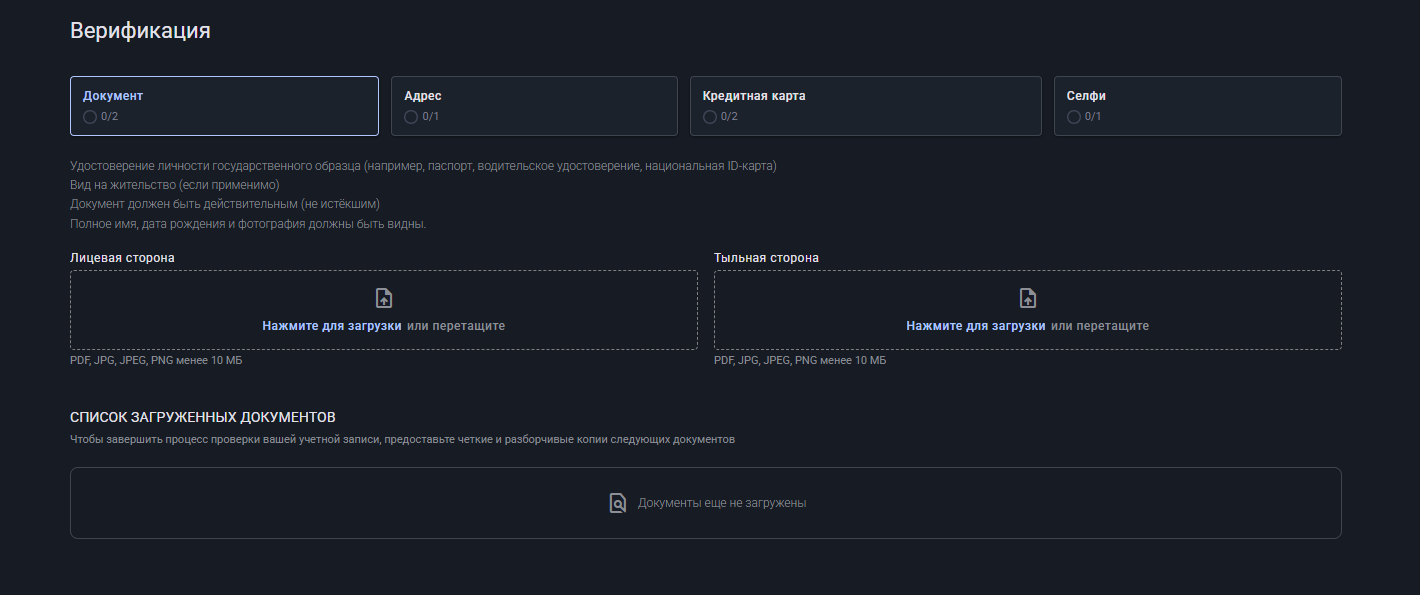The image size is (1420, 595).
Task: Click the upload icon under Лицевая сторона
Action: (384, 298)
